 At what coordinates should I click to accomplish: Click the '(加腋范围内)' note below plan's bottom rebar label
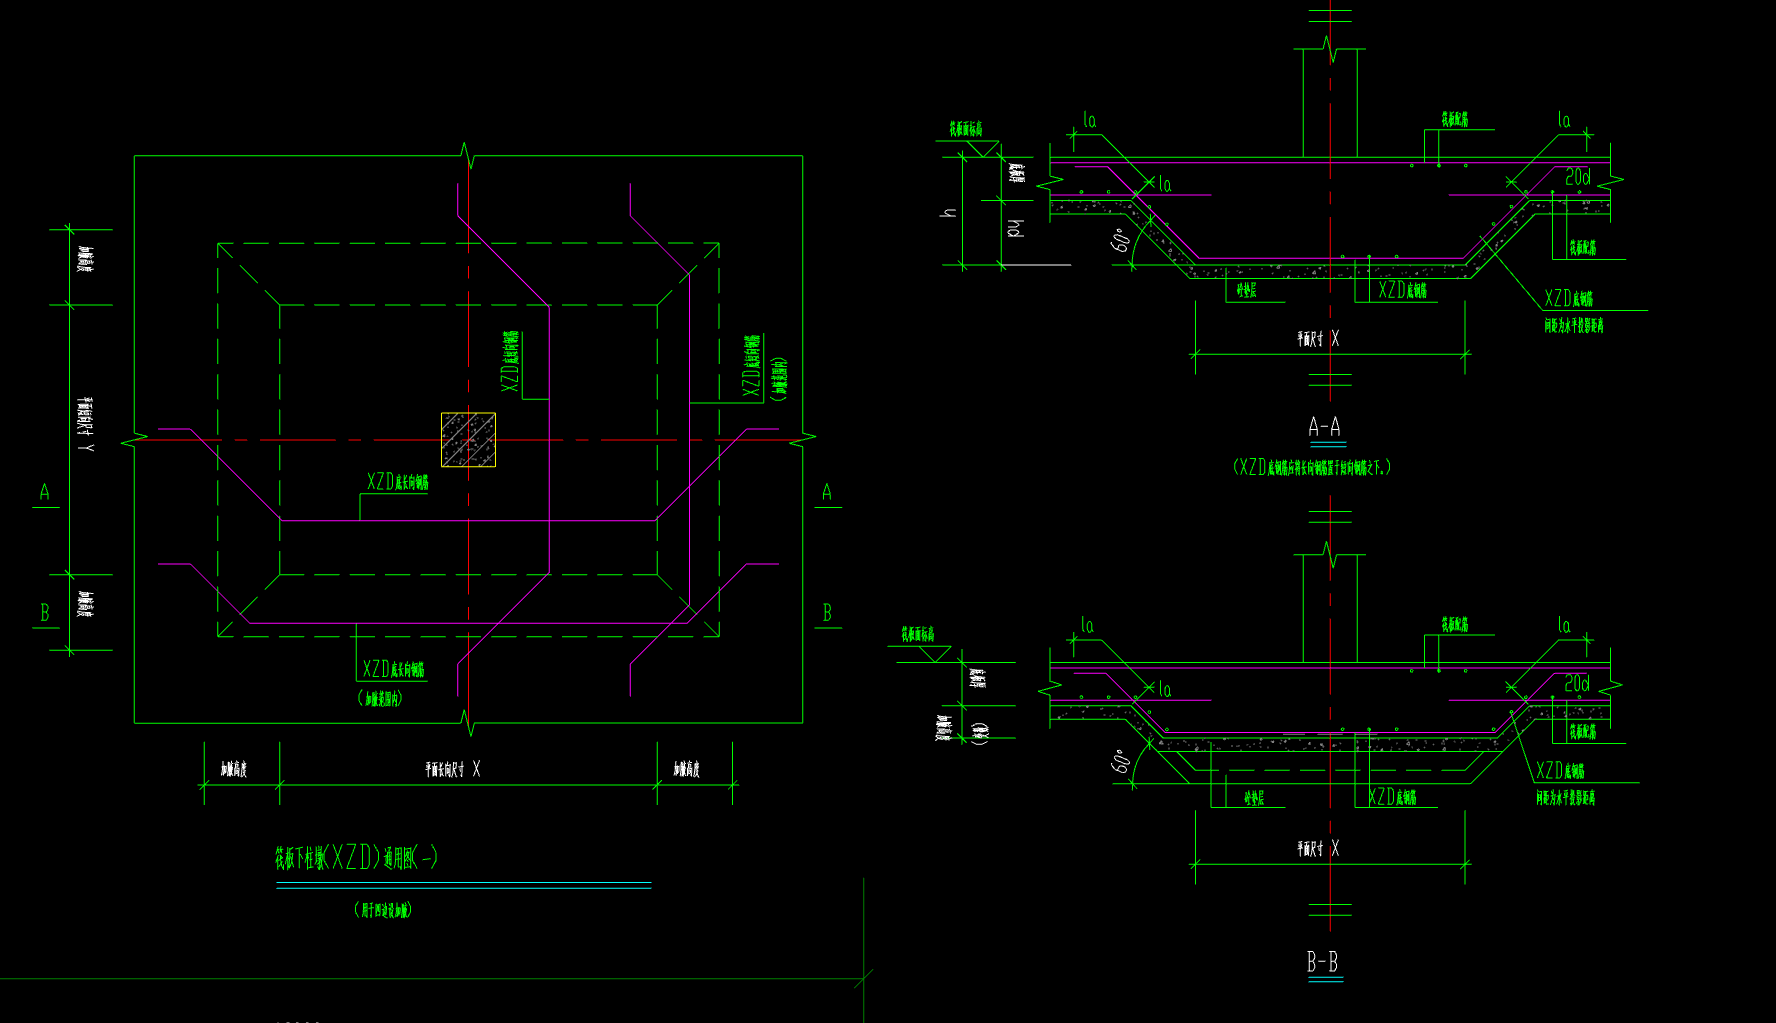pos(381,699)
